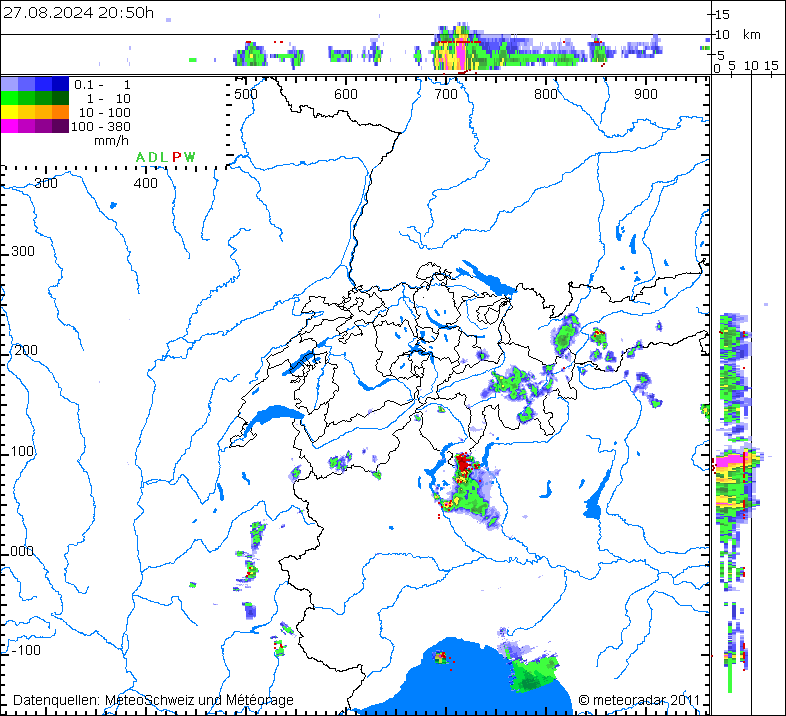This screenshot has height=716, width=786.
Task: Click the legend label '0.1 - 1'
Action: [102, 84]
